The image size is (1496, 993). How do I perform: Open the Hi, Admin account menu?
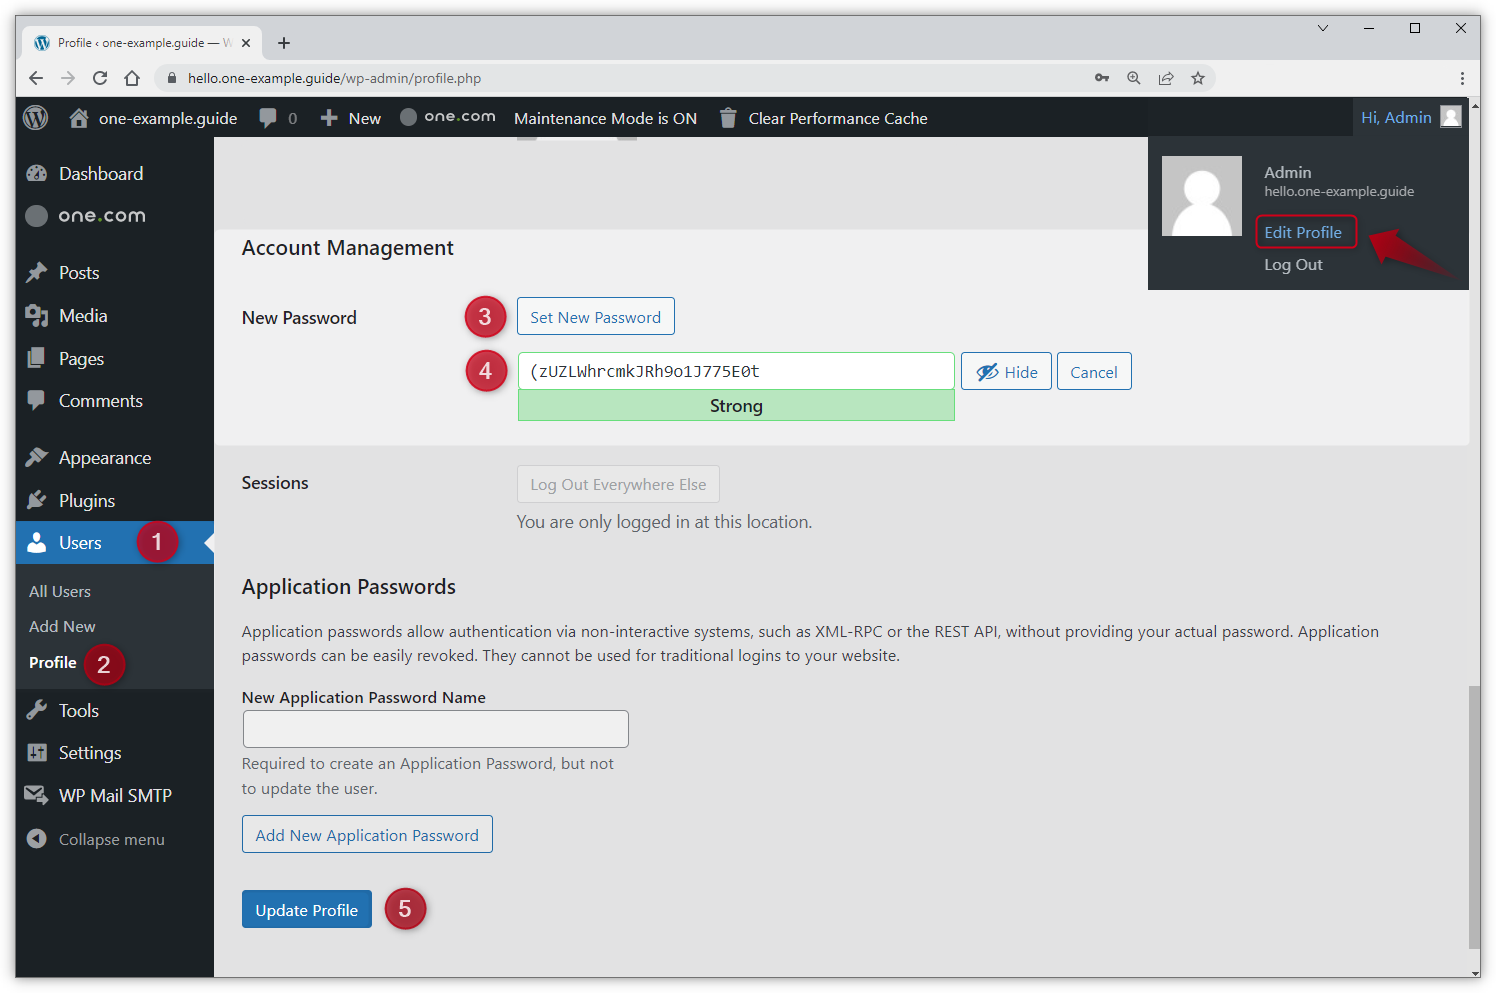click(1410, 117)
